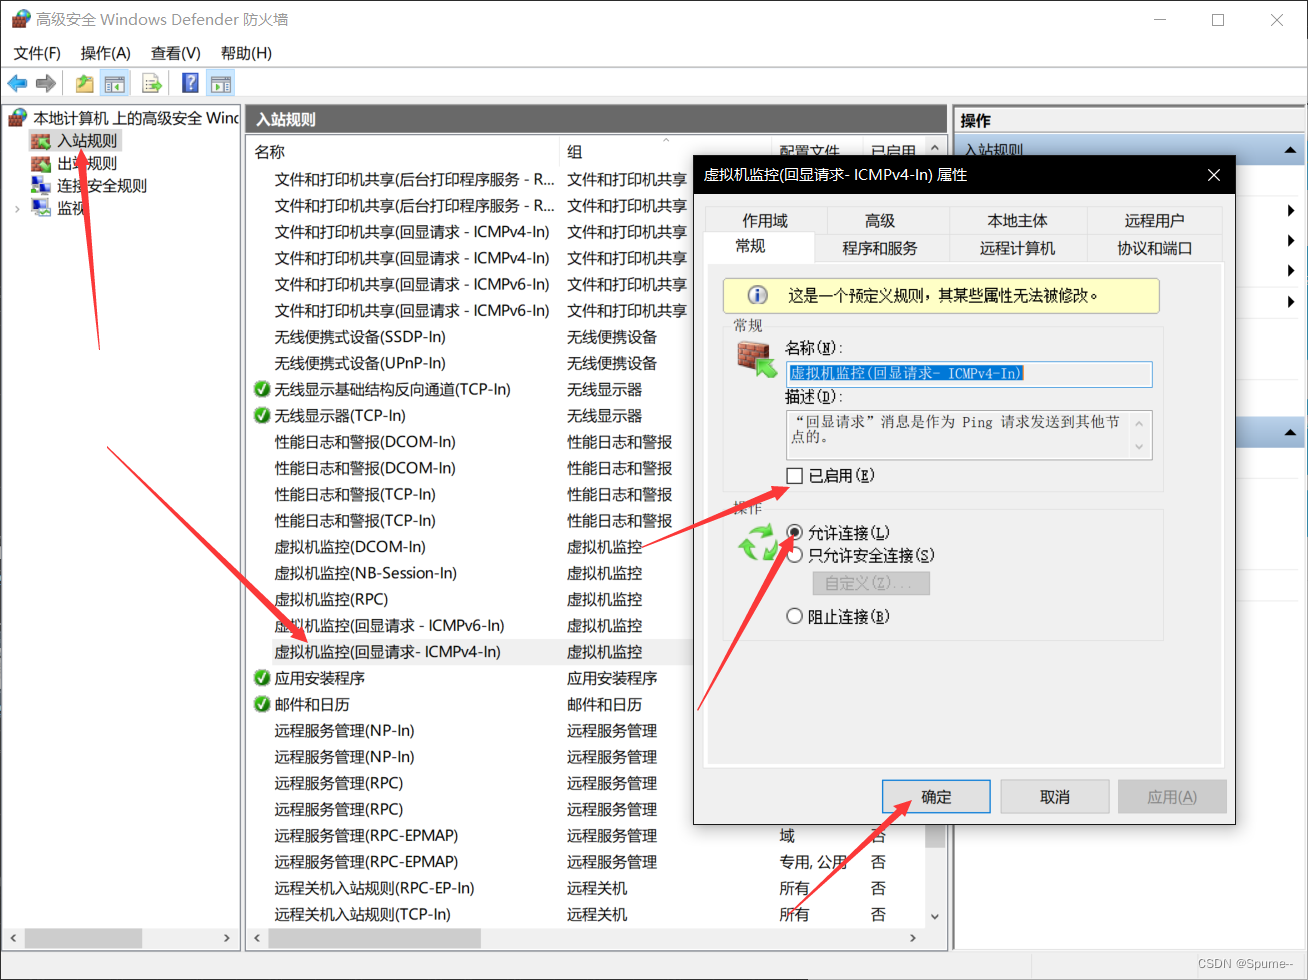Switch to the 作用域 tab
1308x980 pixels.
click(765, 220)
